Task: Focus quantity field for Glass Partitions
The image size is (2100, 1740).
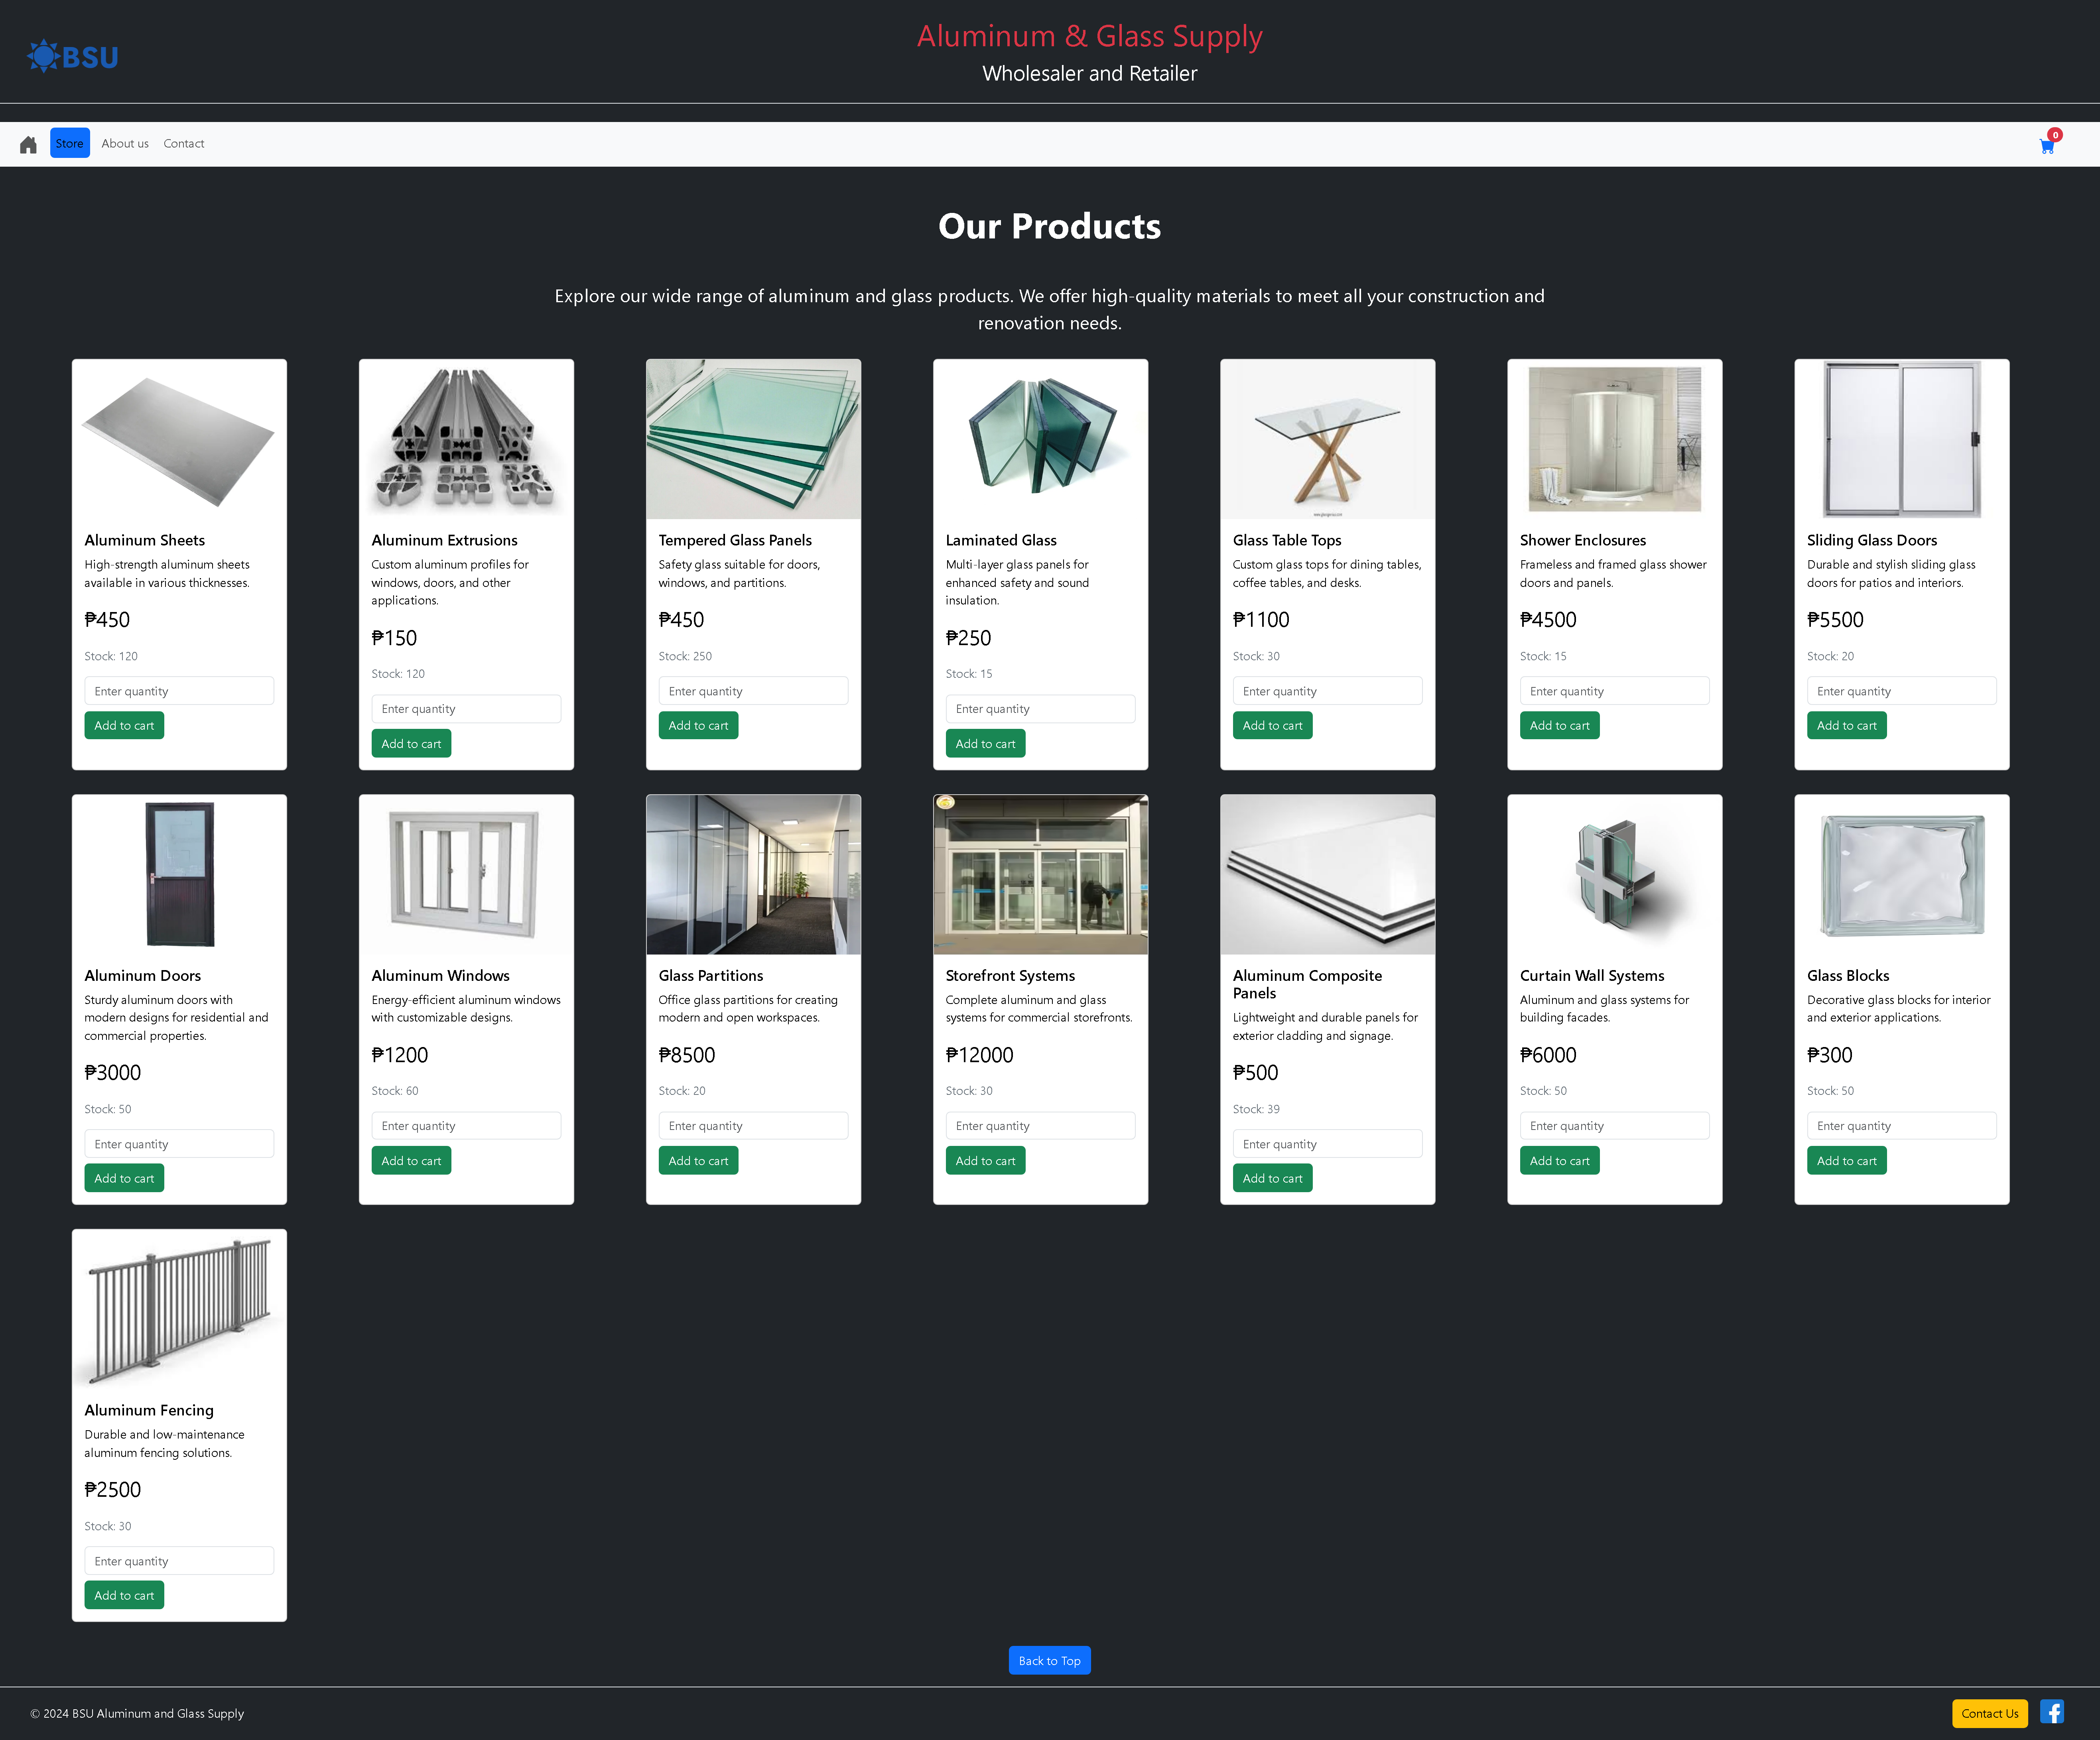Action: [x=753, y=1126]
